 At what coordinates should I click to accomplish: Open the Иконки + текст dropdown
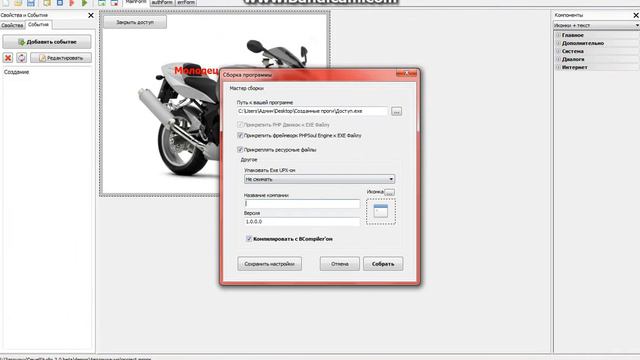click(596, 25)
